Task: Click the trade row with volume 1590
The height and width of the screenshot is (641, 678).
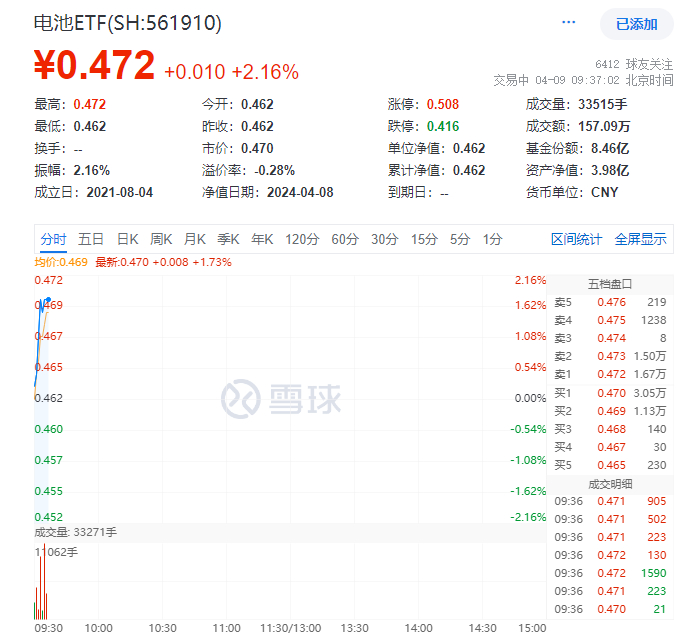Action: [610, 573]
